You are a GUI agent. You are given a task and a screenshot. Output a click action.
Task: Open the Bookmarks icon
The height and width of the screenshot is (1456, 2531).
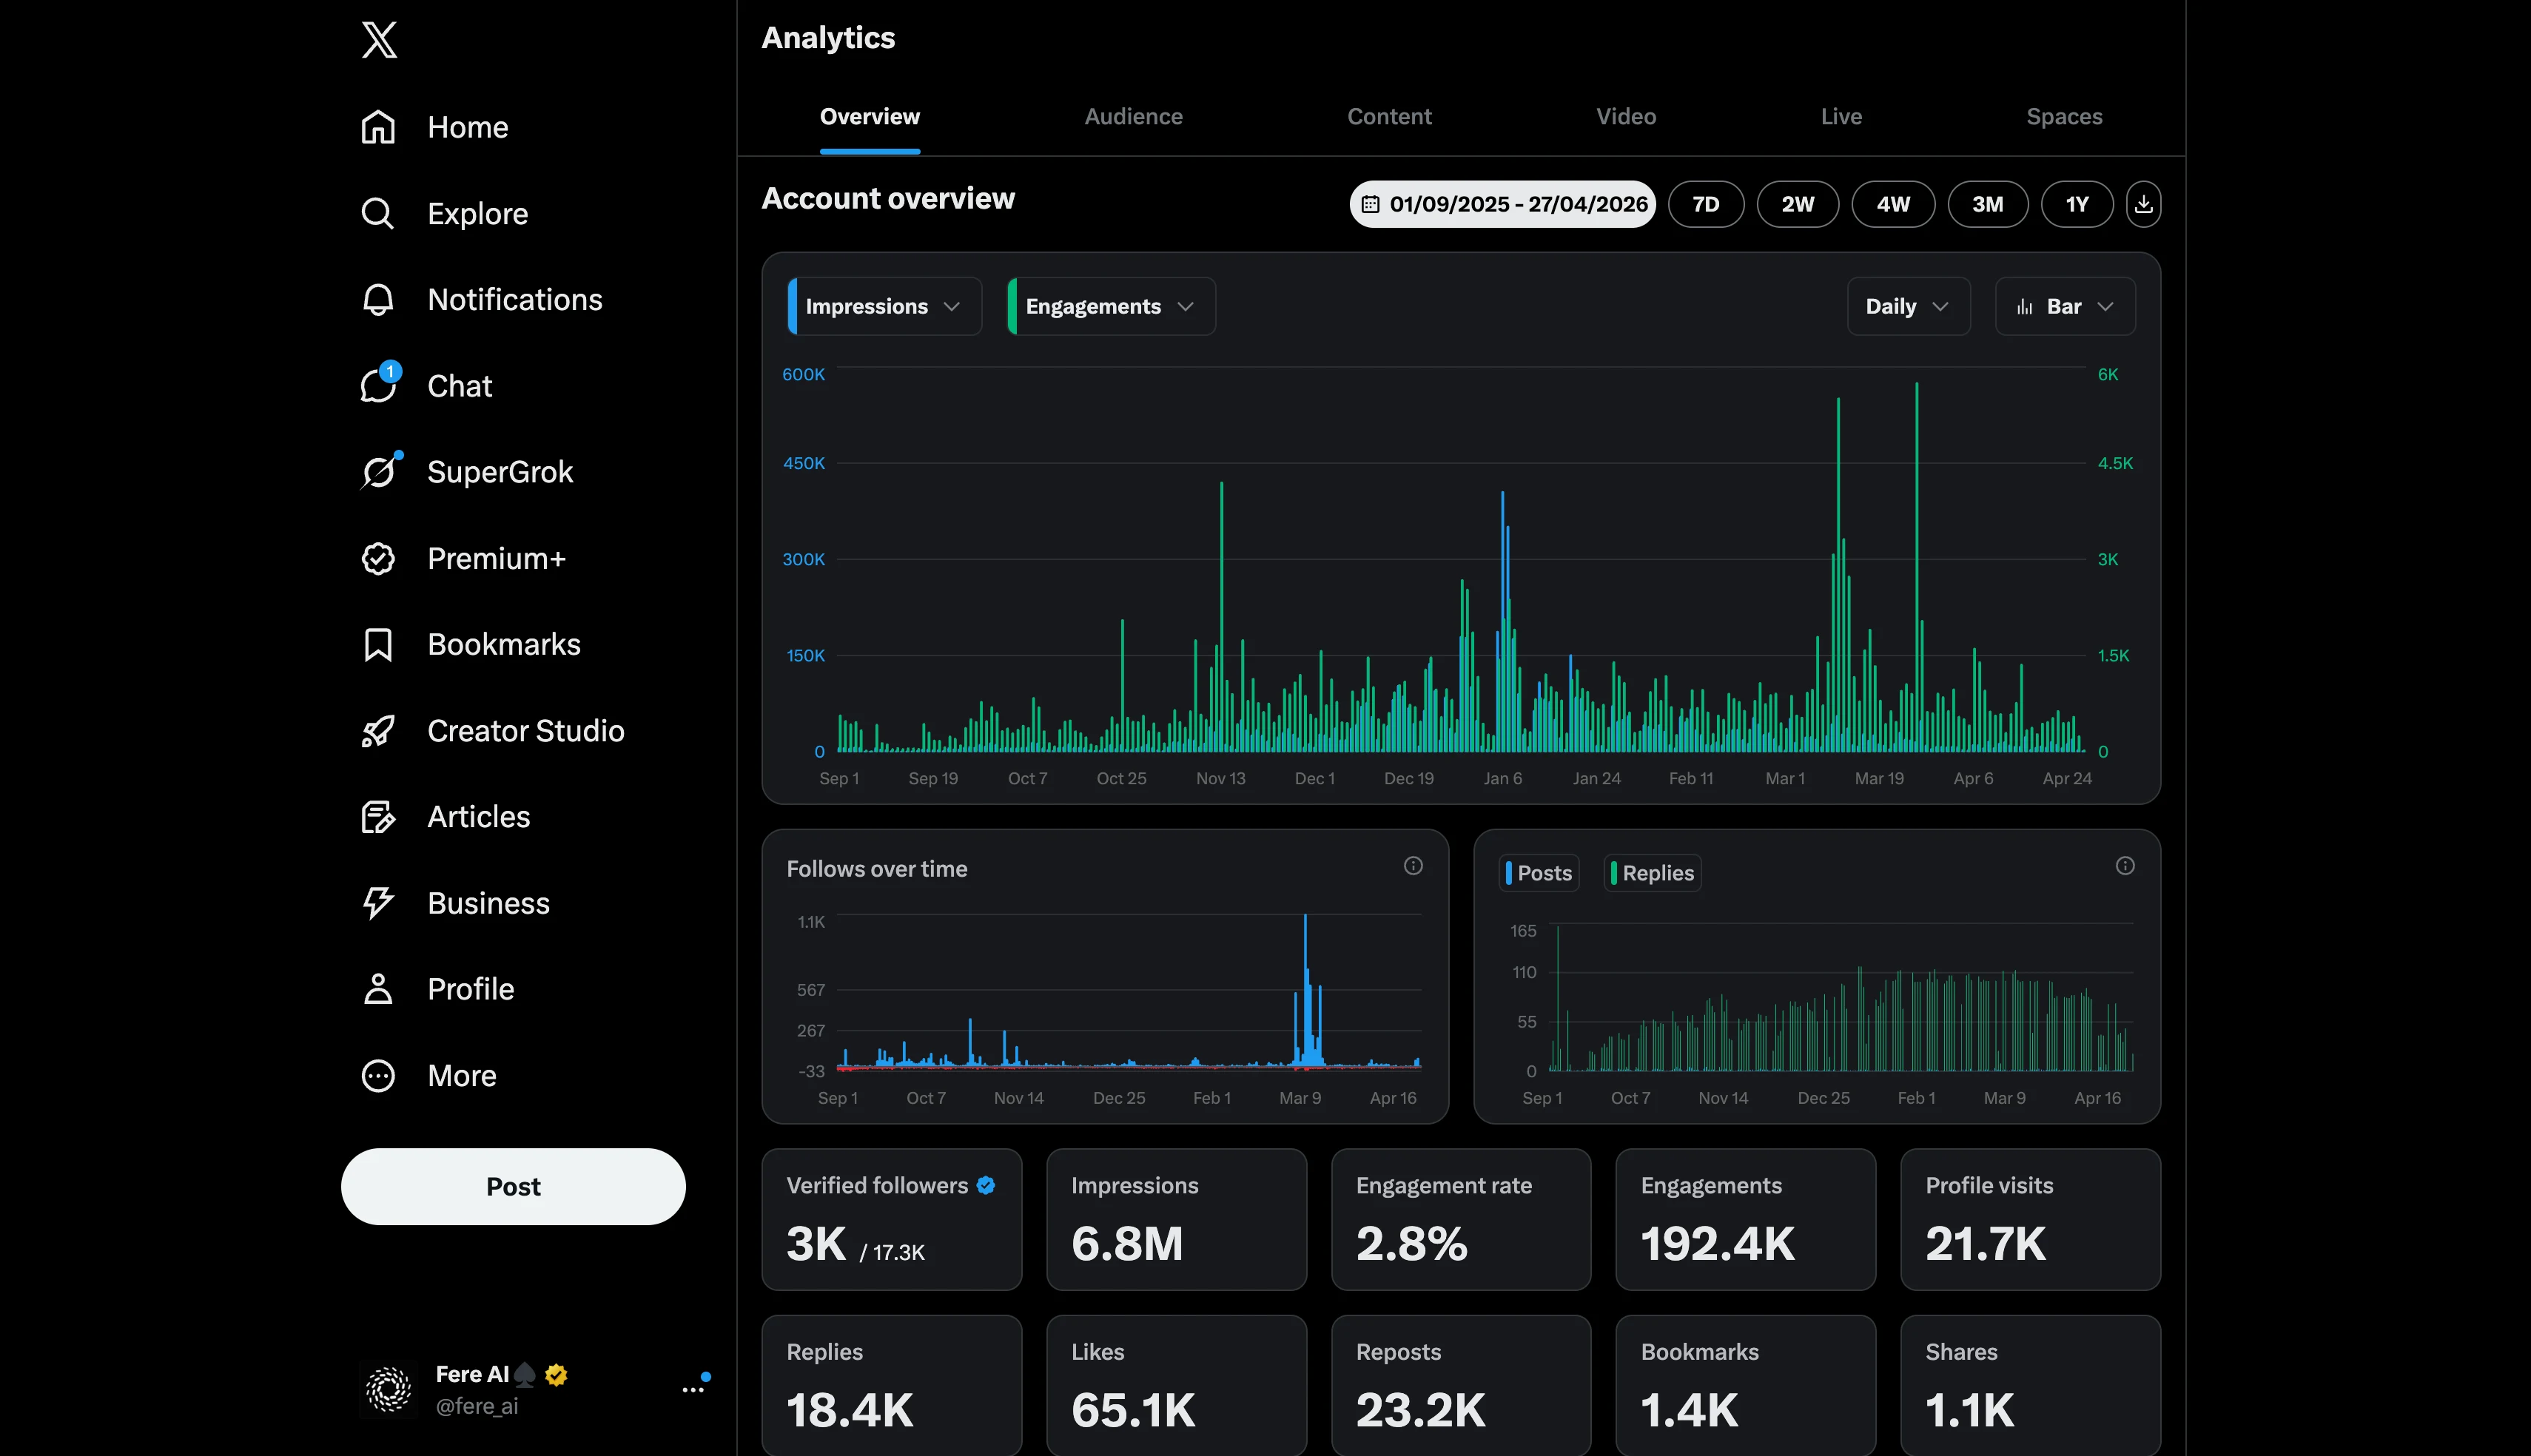pos(378,644)
